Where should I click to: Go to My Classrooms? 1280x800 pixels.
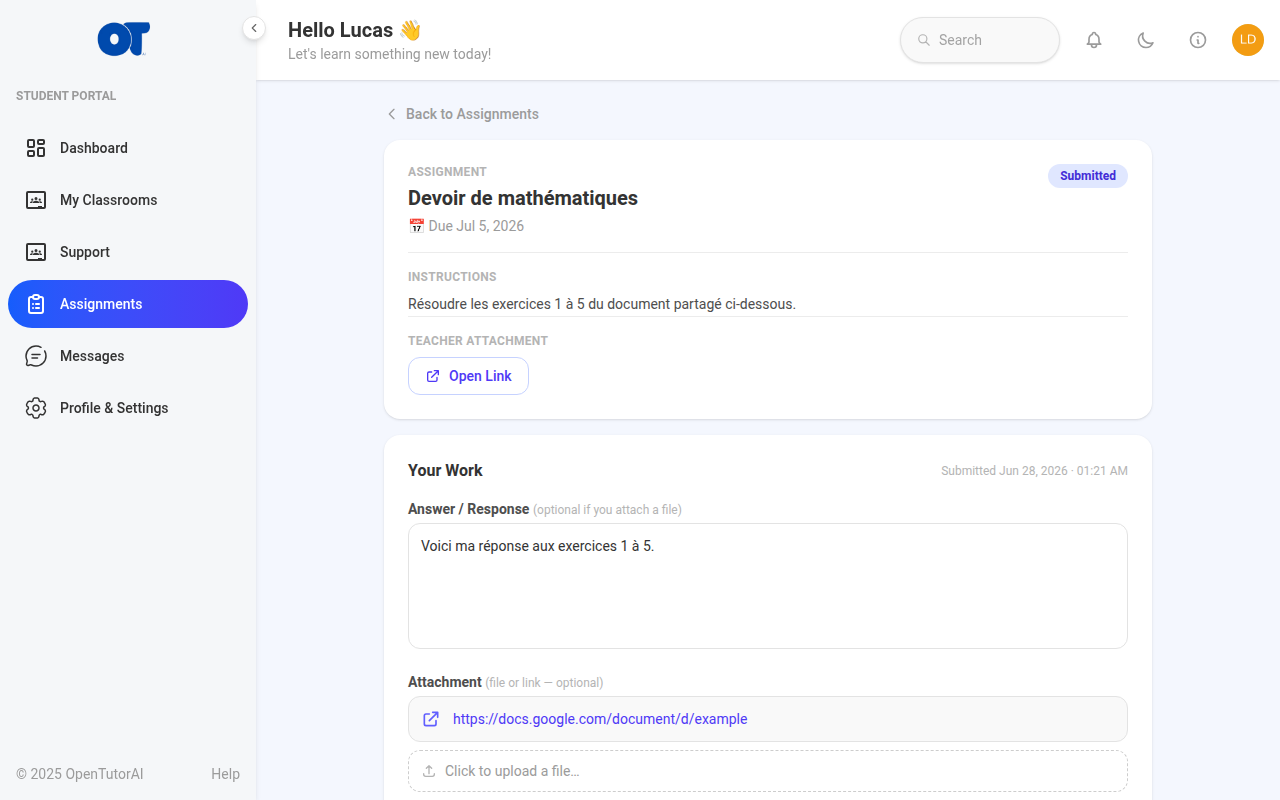point(128,200)
